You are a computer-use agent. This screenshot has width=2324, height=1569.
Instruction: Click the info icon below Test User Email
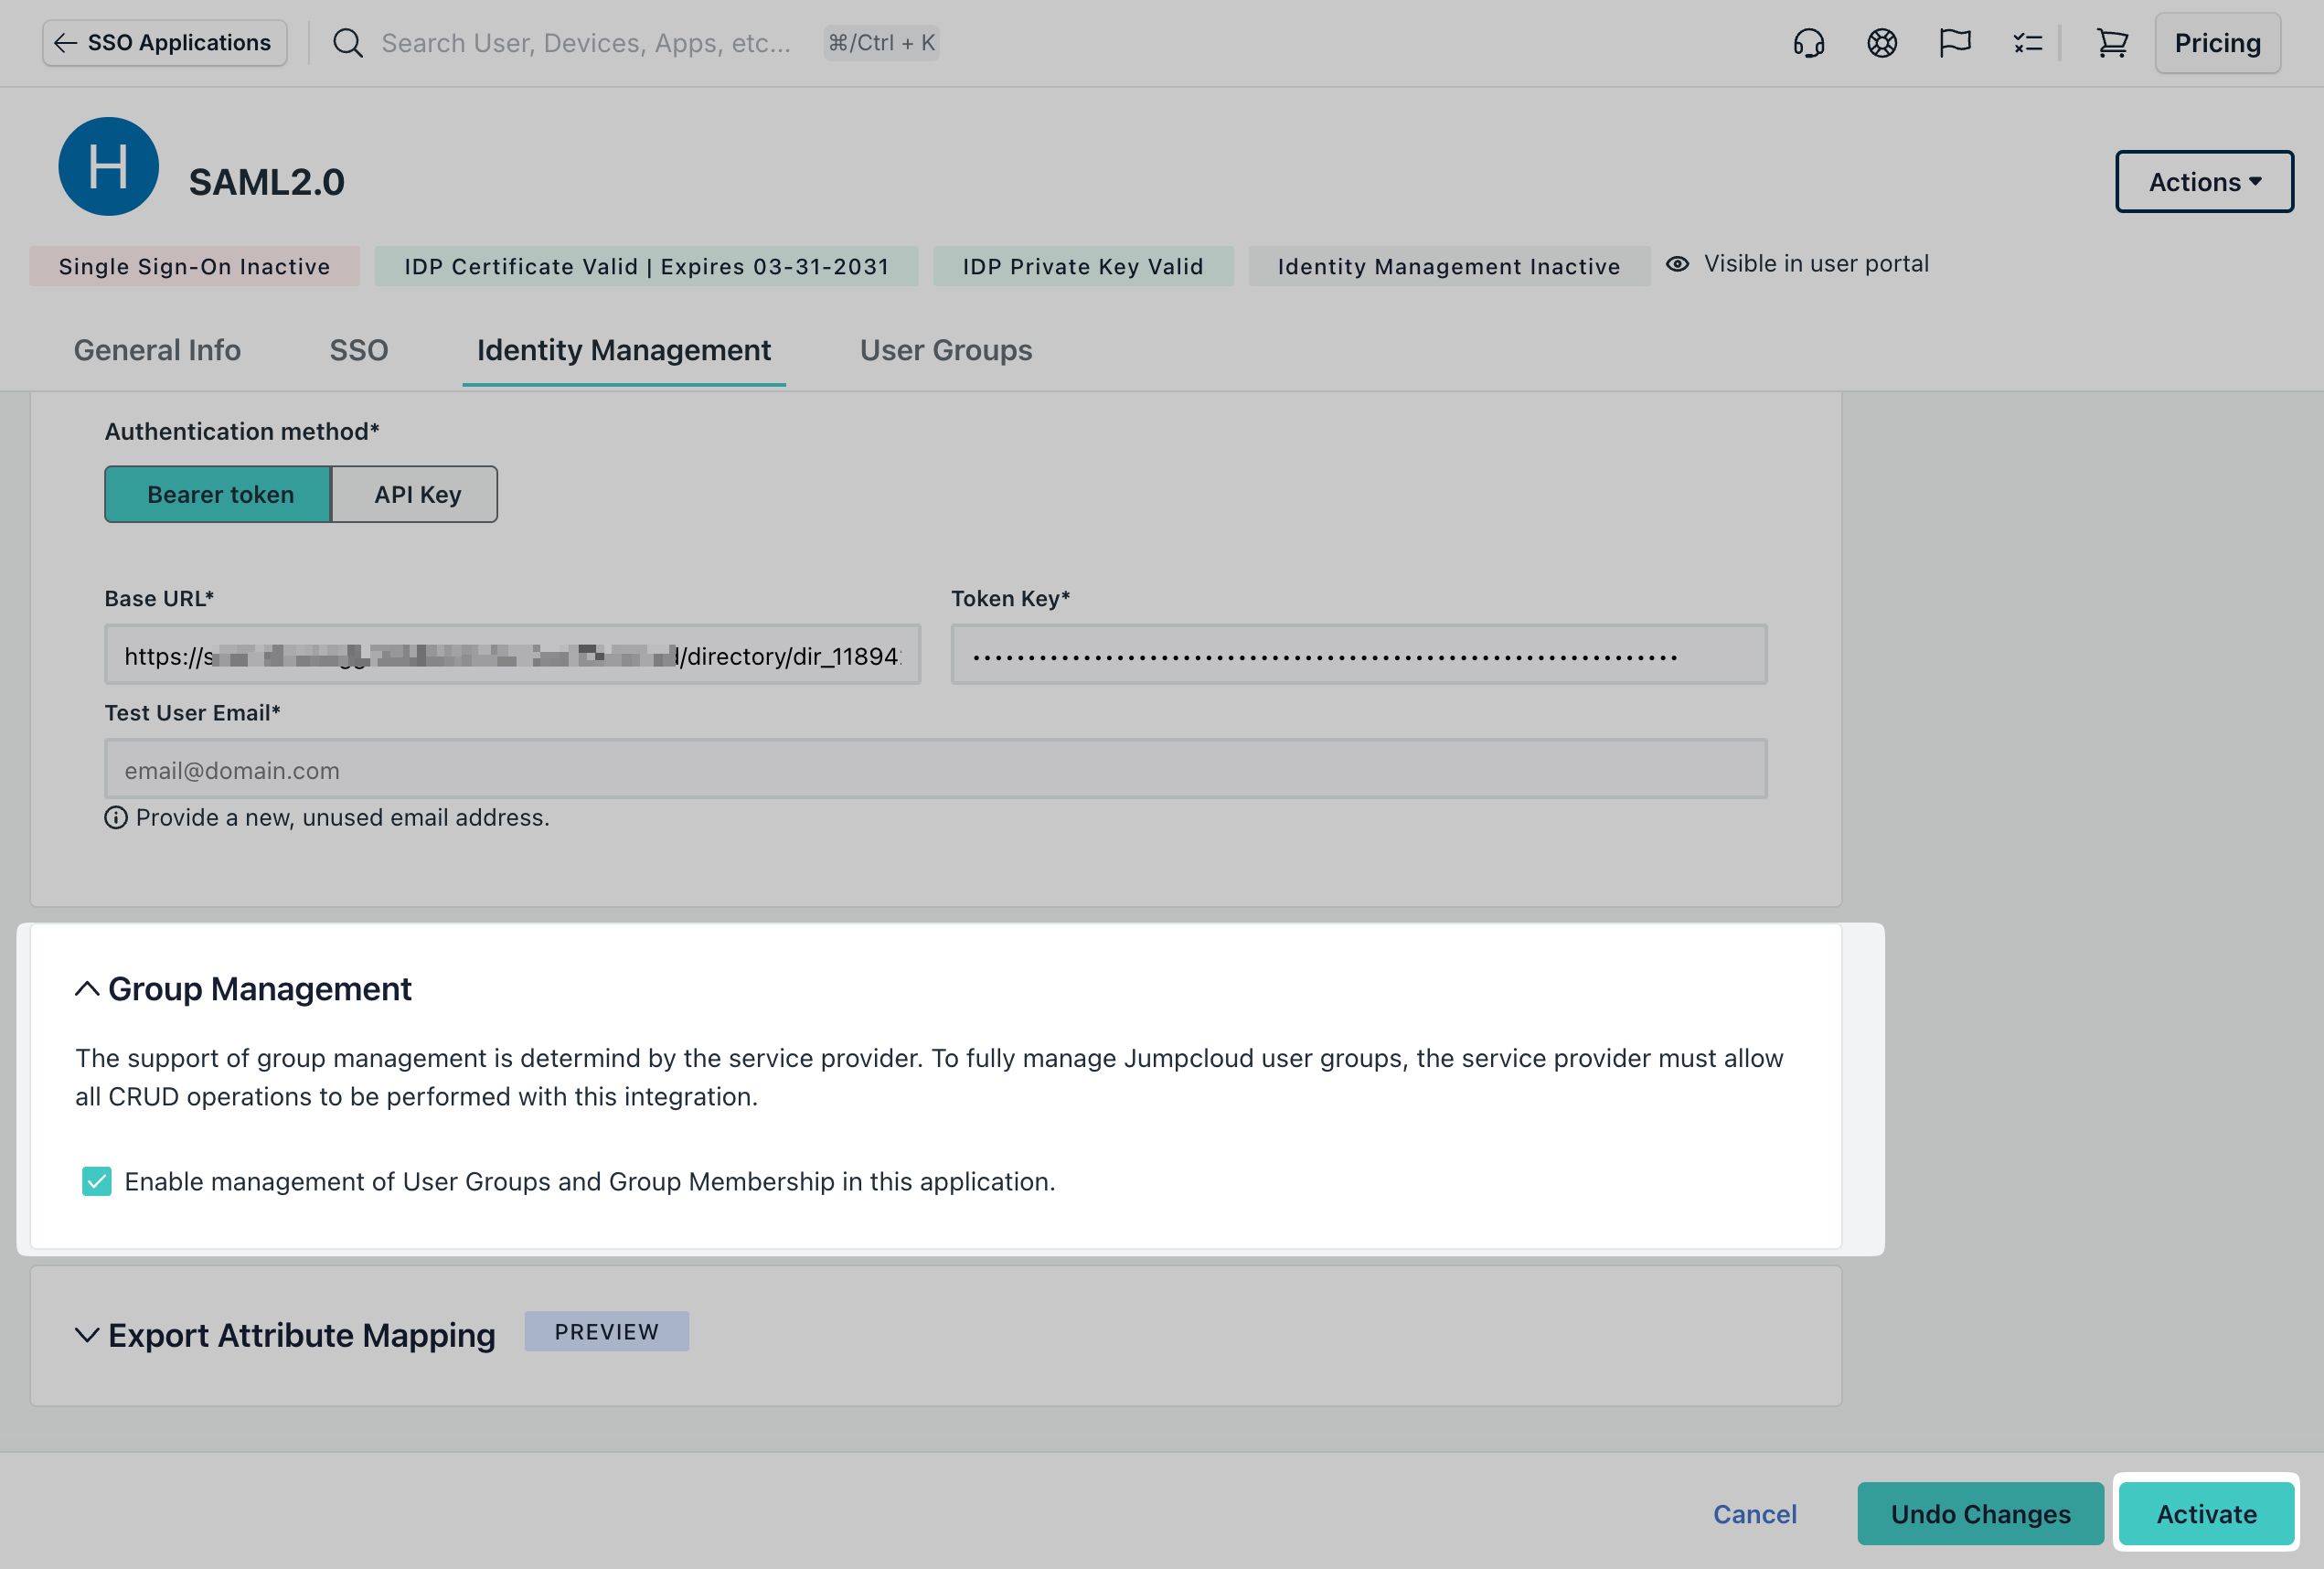pos(115,817)
